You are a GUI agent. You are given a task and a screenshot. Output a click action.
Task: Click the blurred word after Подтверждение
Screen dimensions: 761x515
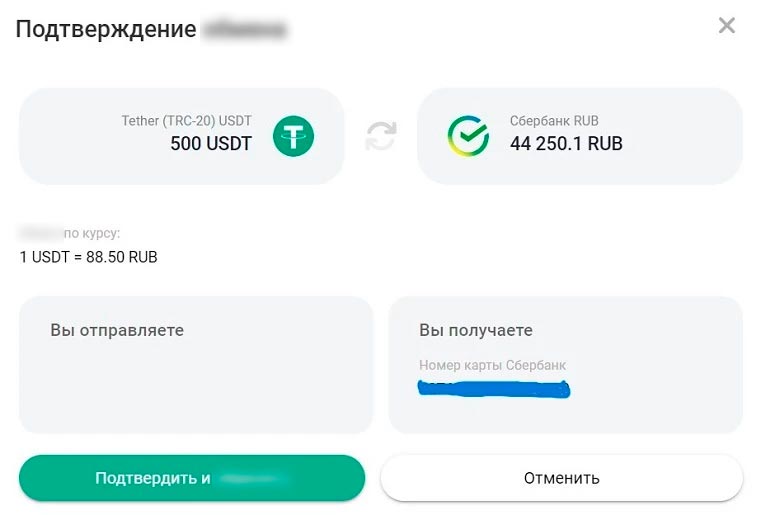[245, 29]
